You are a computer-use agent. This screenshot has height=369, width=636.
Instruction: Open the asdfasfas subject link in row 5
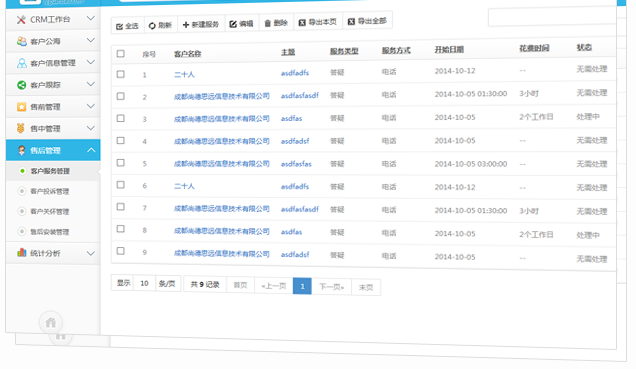point(296,164)
